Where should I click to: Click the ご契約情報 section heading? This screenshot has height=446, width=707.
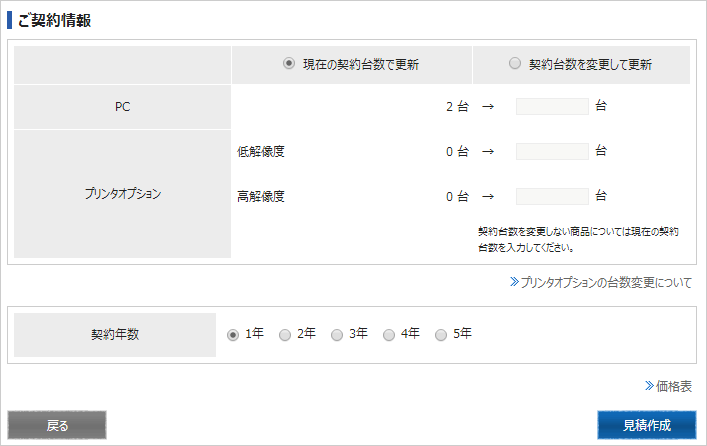tap(55, 20)
